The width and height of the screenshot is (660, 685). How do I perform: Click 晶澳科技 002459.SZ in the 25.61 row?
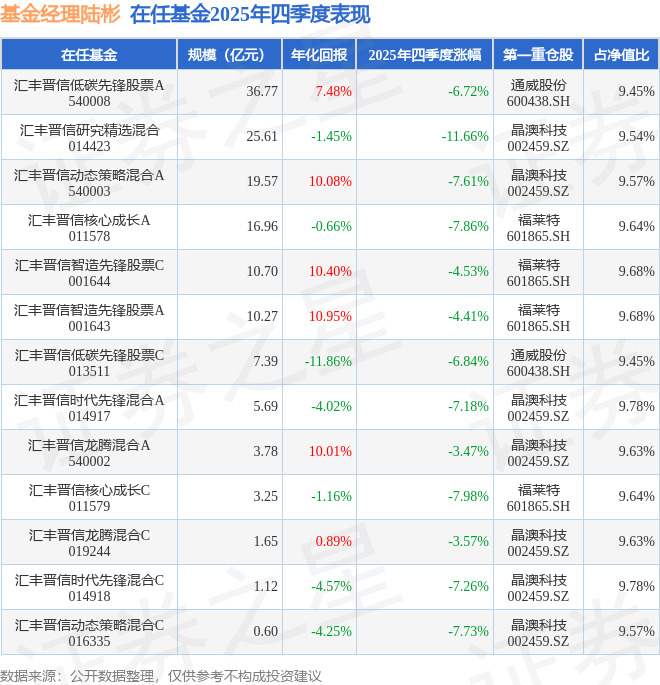click(x=538, y=138)
